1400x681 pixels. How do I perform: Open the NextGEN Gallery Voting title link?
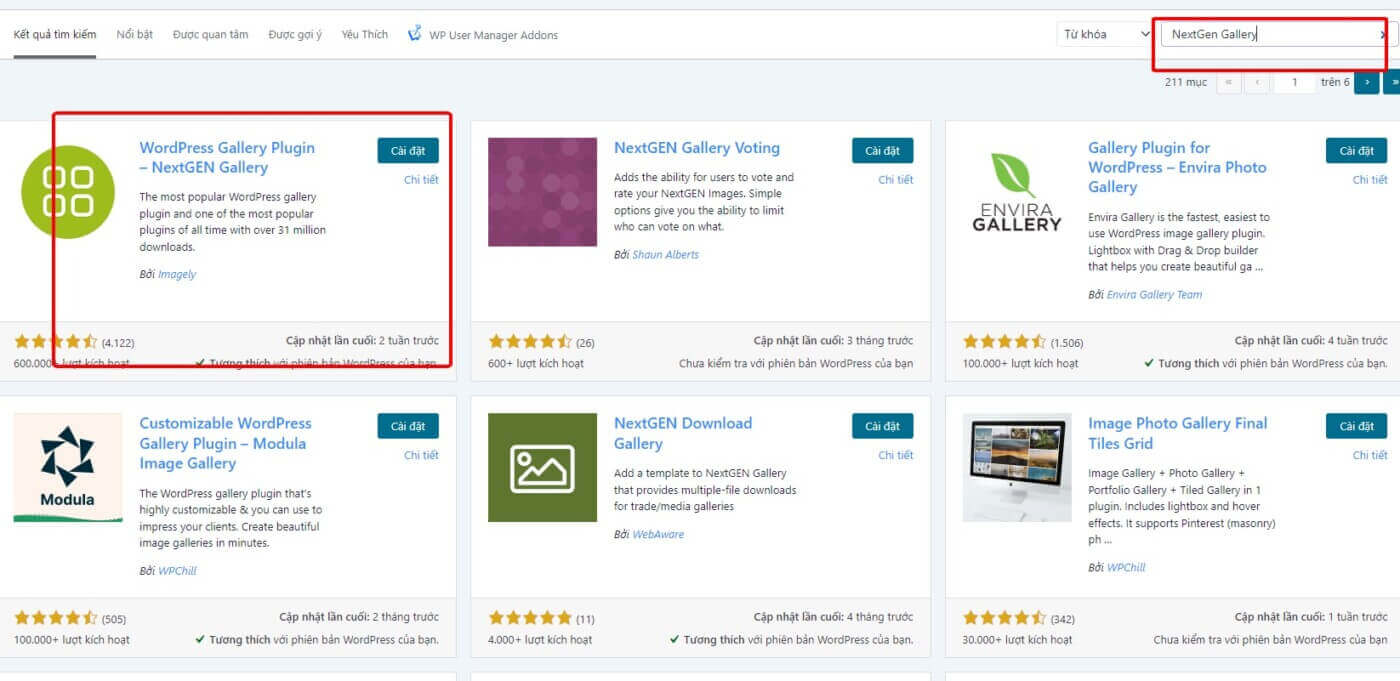click(697, 148)
